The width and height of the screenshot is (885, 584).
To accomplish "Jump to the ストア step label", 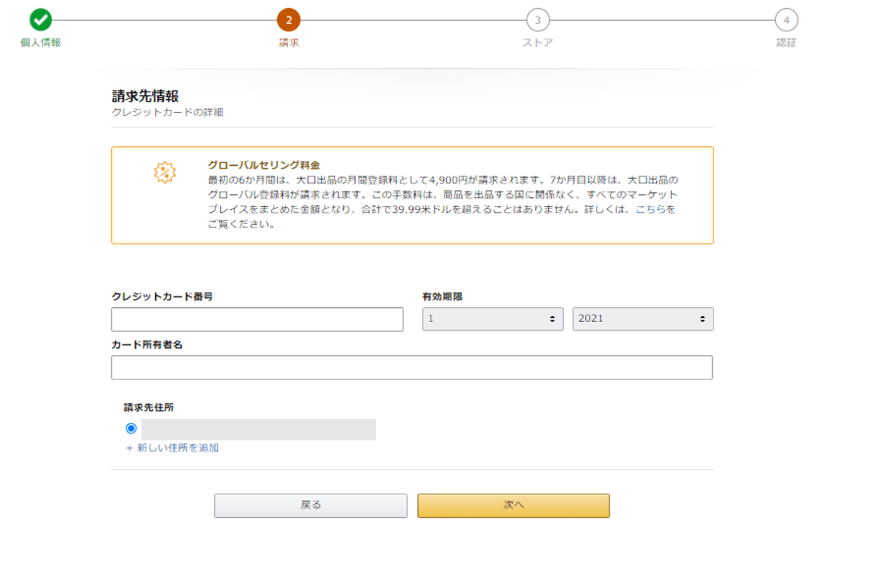I will coord(537,43).
